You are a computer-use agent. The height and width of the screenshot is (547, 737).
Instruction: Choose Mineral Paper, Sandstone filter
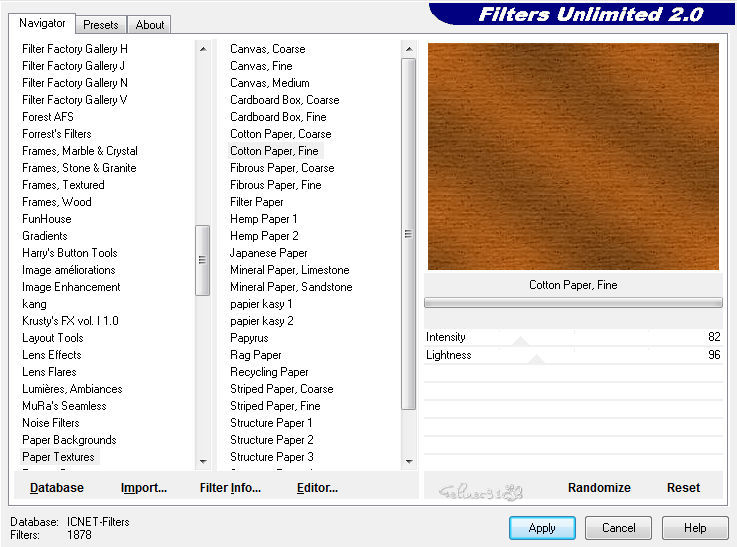[291, 287]
